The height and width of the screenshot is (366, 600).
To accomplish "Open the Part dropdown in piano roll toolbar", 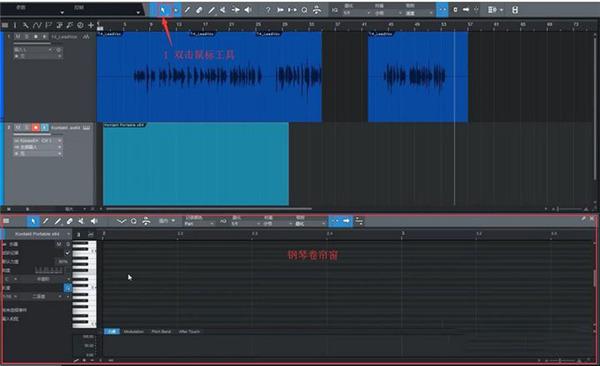I will (x=199, y=224).
